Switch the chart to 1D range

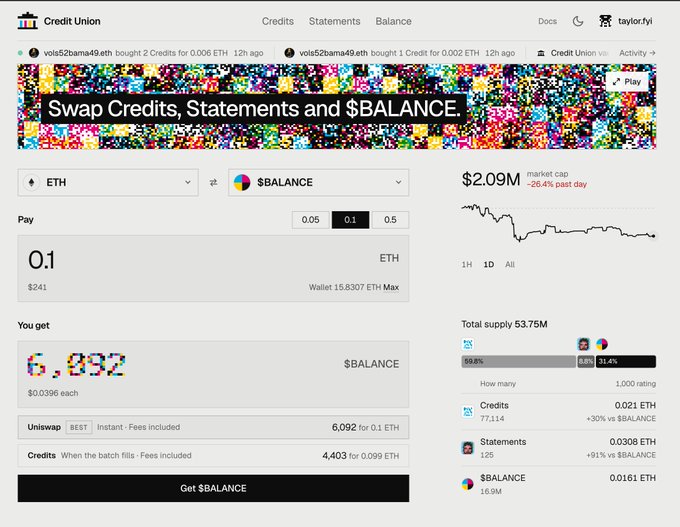489,265
